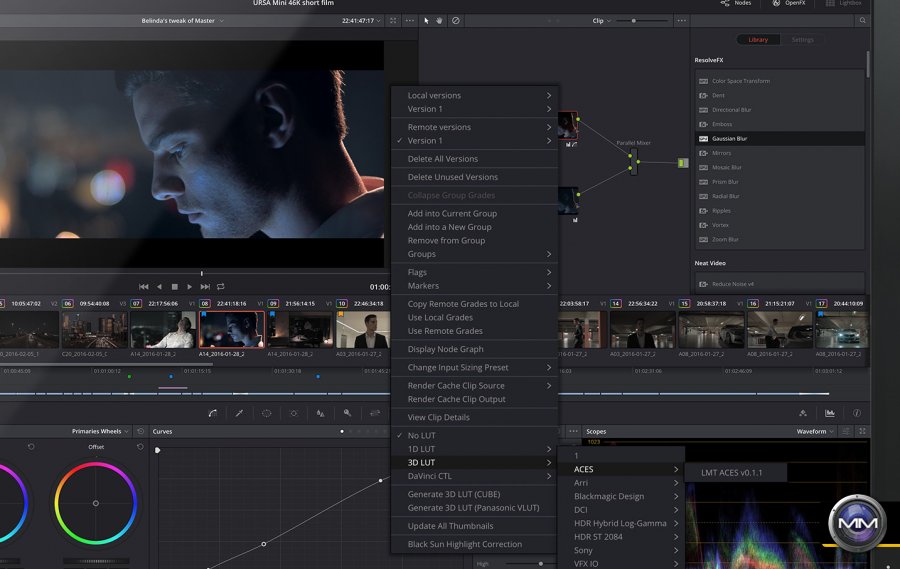
Task: Expand the Scopes panel to full view
Action: (862, 431)
